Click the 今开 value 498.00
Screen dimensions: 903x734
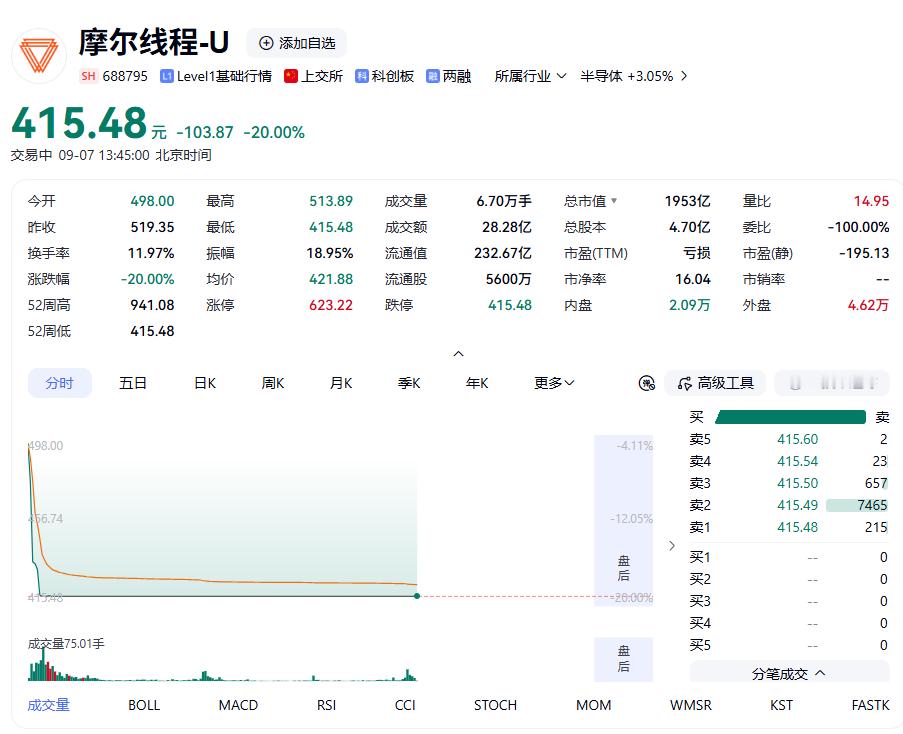pos(152,201)
